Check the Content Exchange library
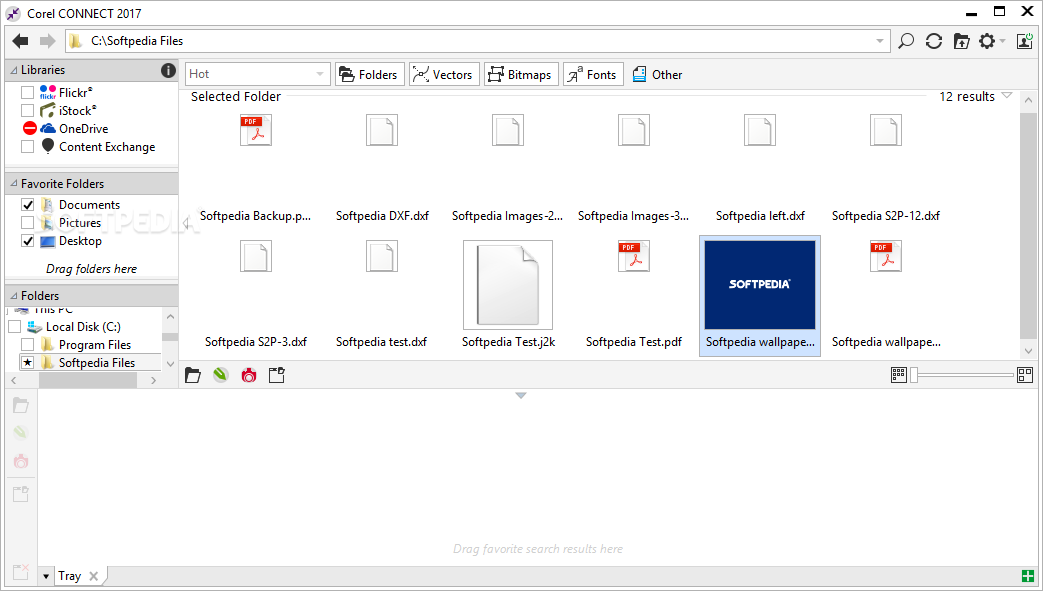This screenshot has height=591, width=1043. [27, 146]
